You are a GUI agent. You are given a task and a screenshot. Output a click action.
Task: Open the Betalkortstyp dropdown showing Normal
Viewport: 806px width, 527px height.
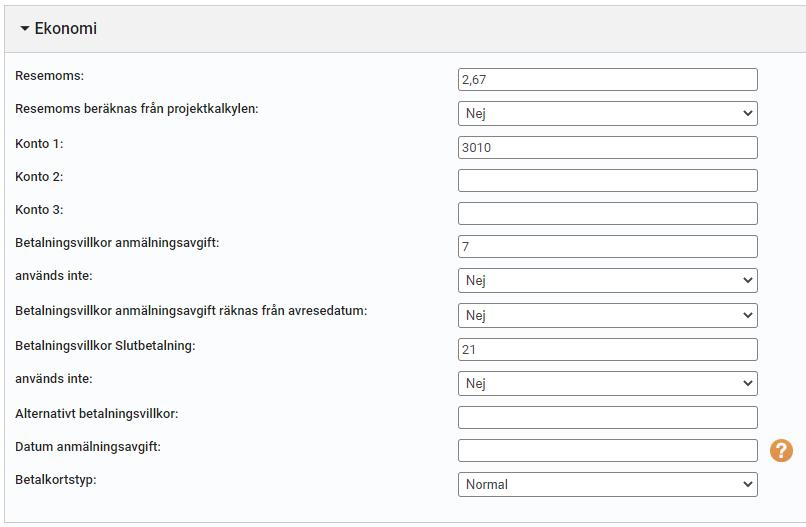(608, 484)
